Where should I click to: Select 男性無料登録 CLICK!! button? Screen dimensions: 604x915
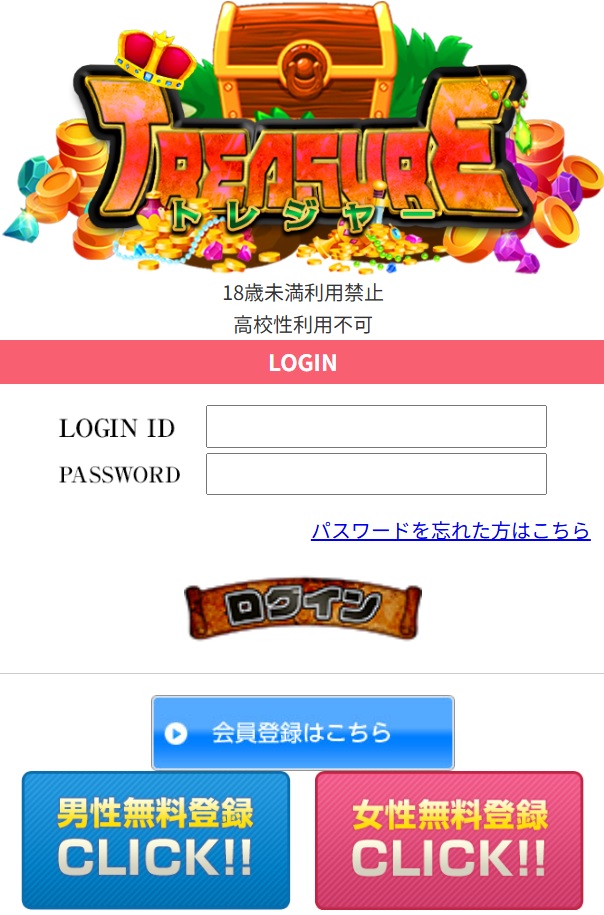tap(156, 840)
